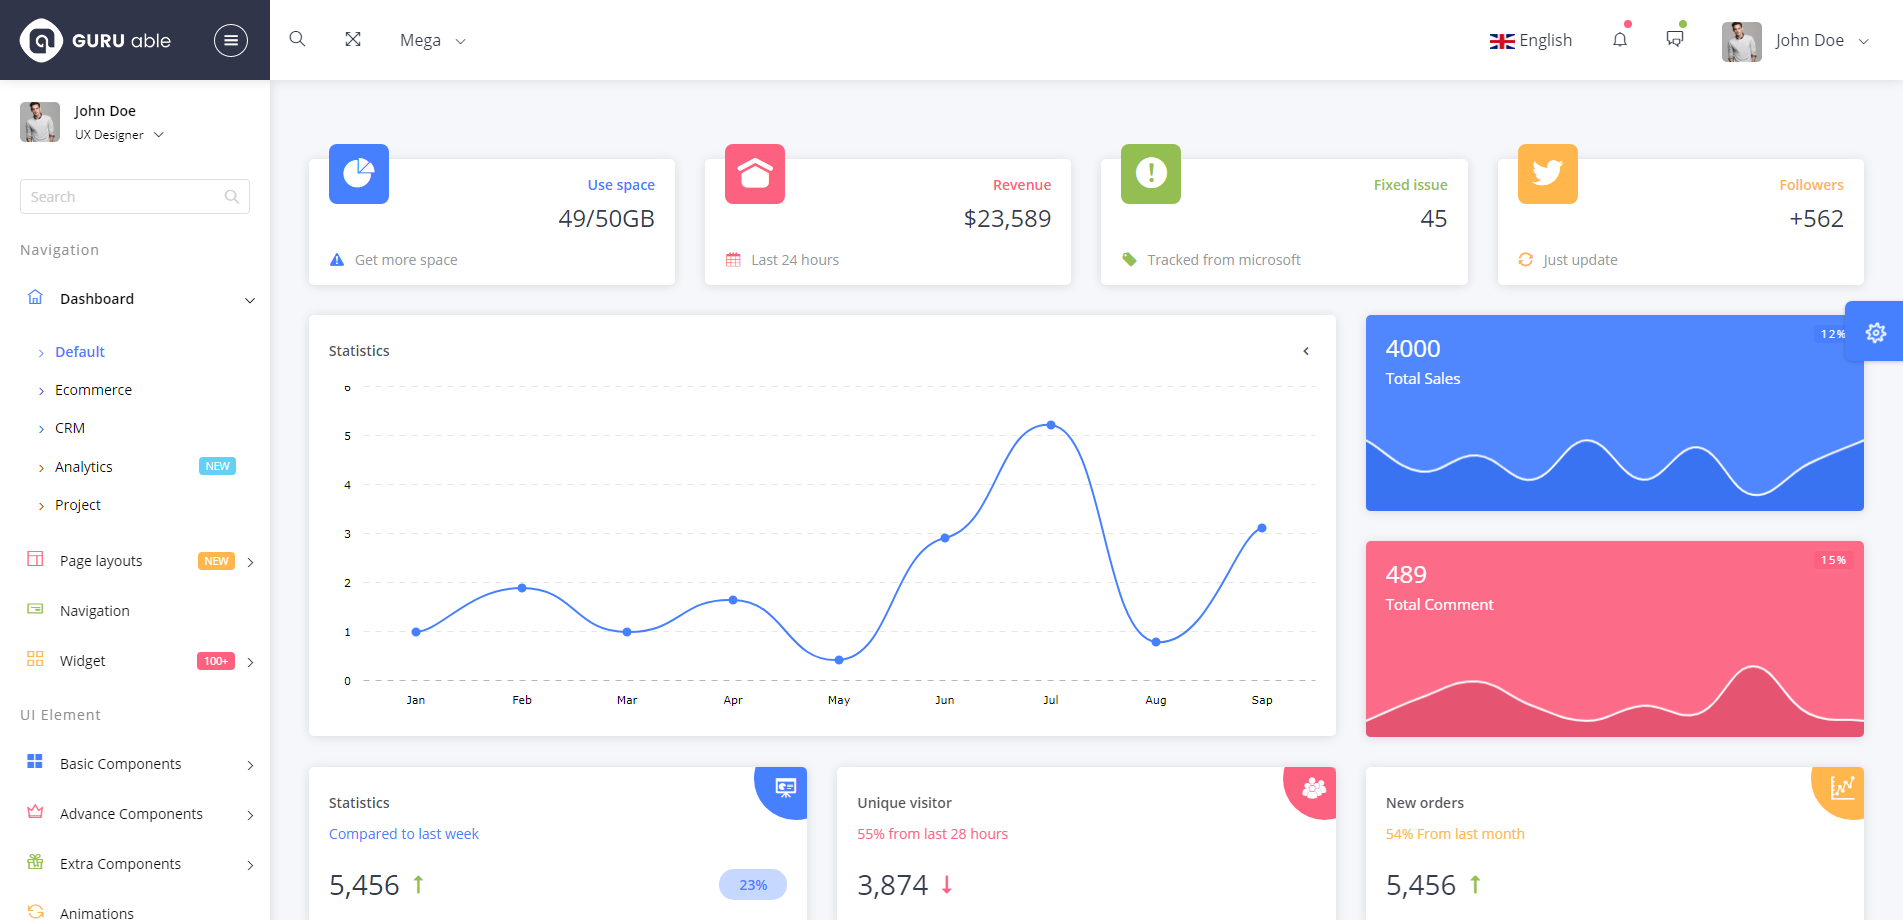The width and height of the screenshot is (1903, 920).
Task: Click the Compared to last week link
Action: [x=404, y=833]
